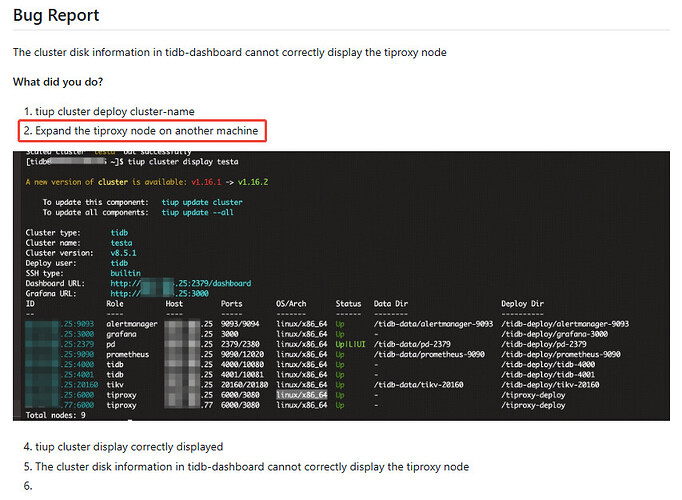Click the "What did you do?" subheading

pyautogui.click(x=58, y=82)
